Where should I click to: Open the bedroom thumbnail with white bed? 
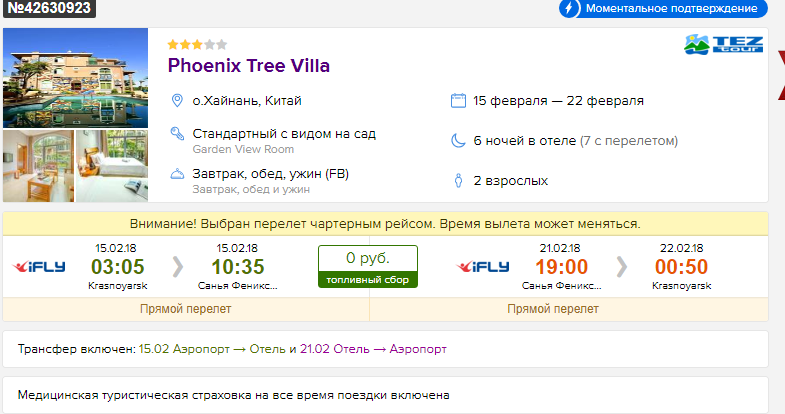tap(112, 166)
